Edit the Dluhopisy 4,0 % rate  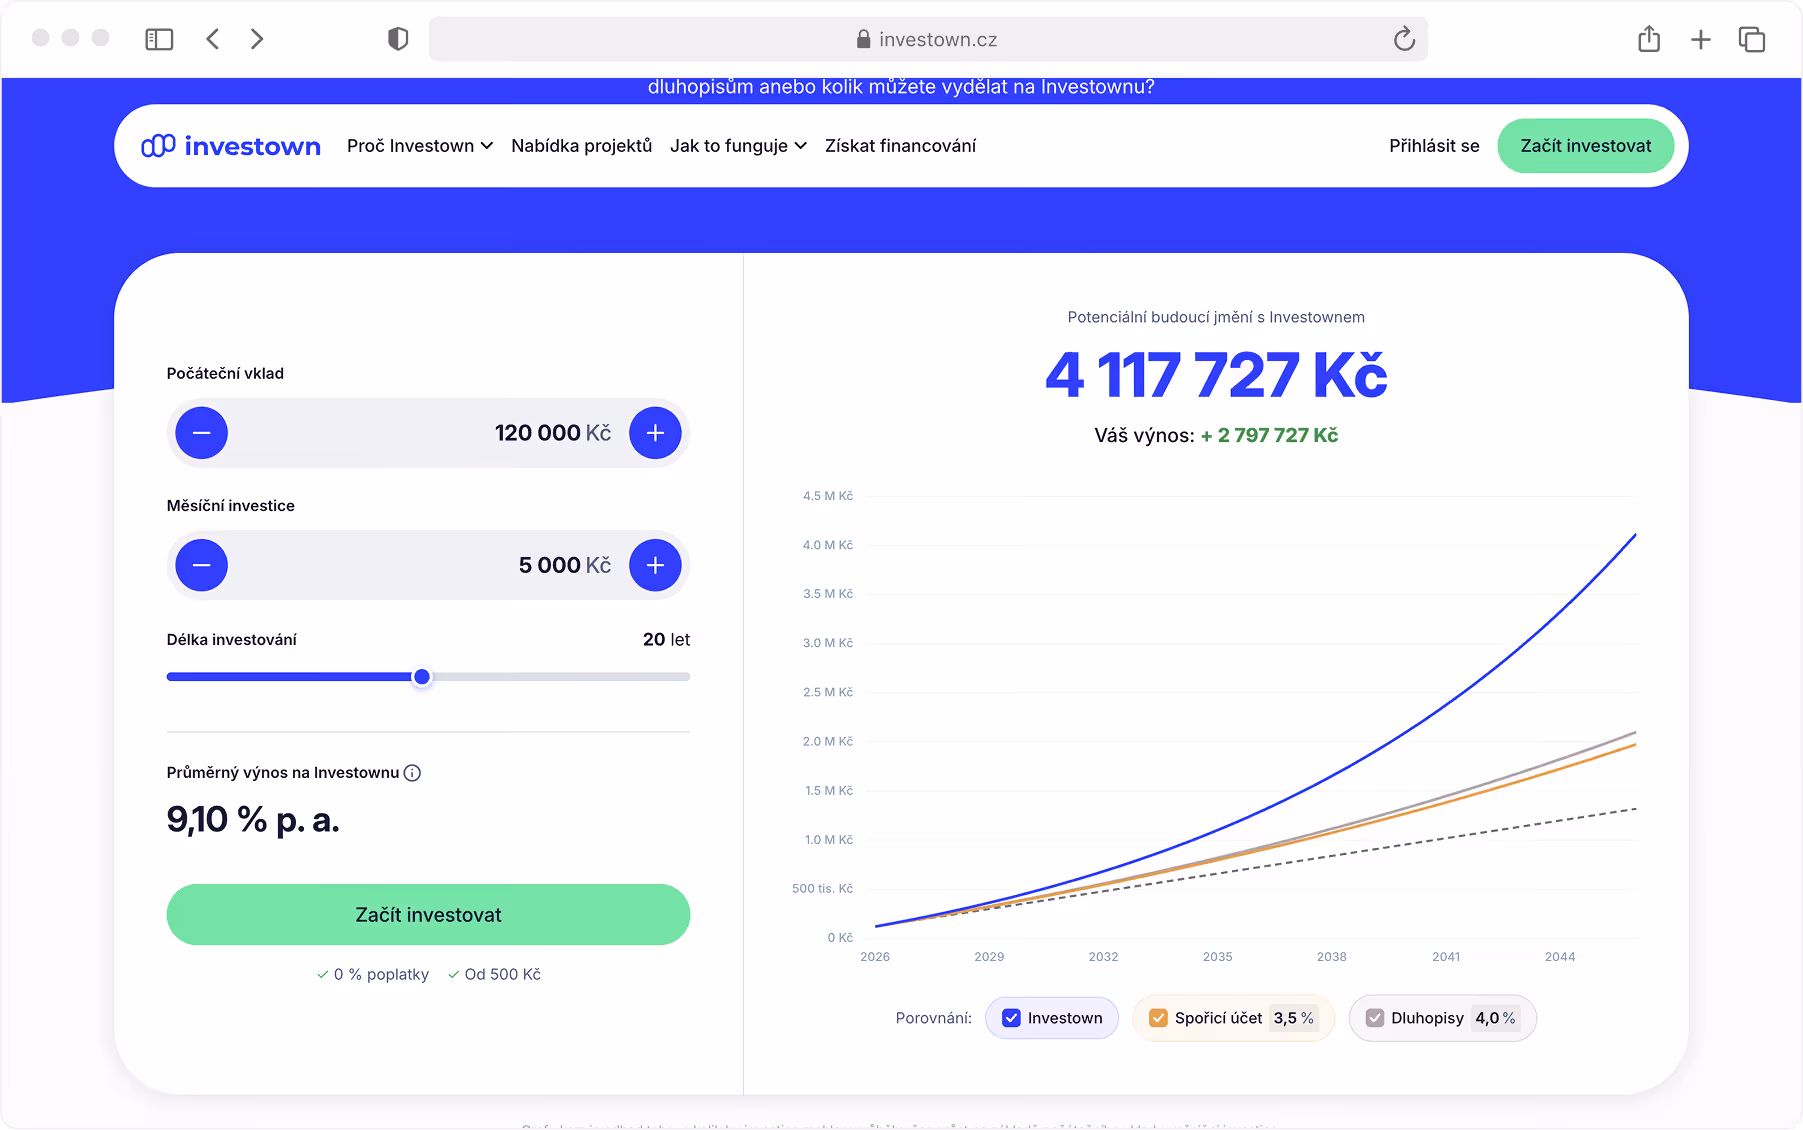(1496, 1018)
